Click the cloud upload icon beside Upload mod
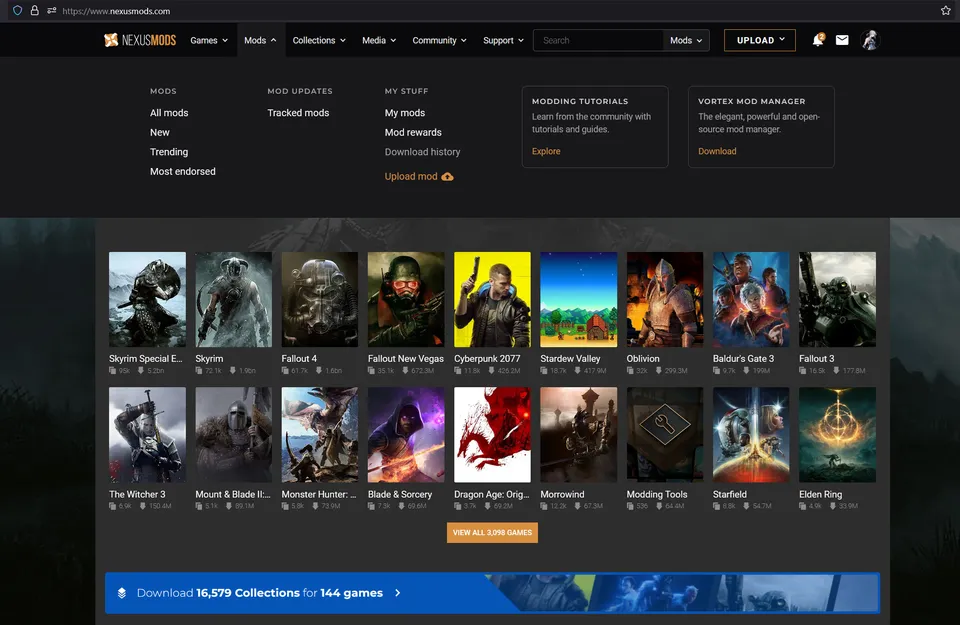The width and height of the screenshot is (960, 625). click(448, 177)
